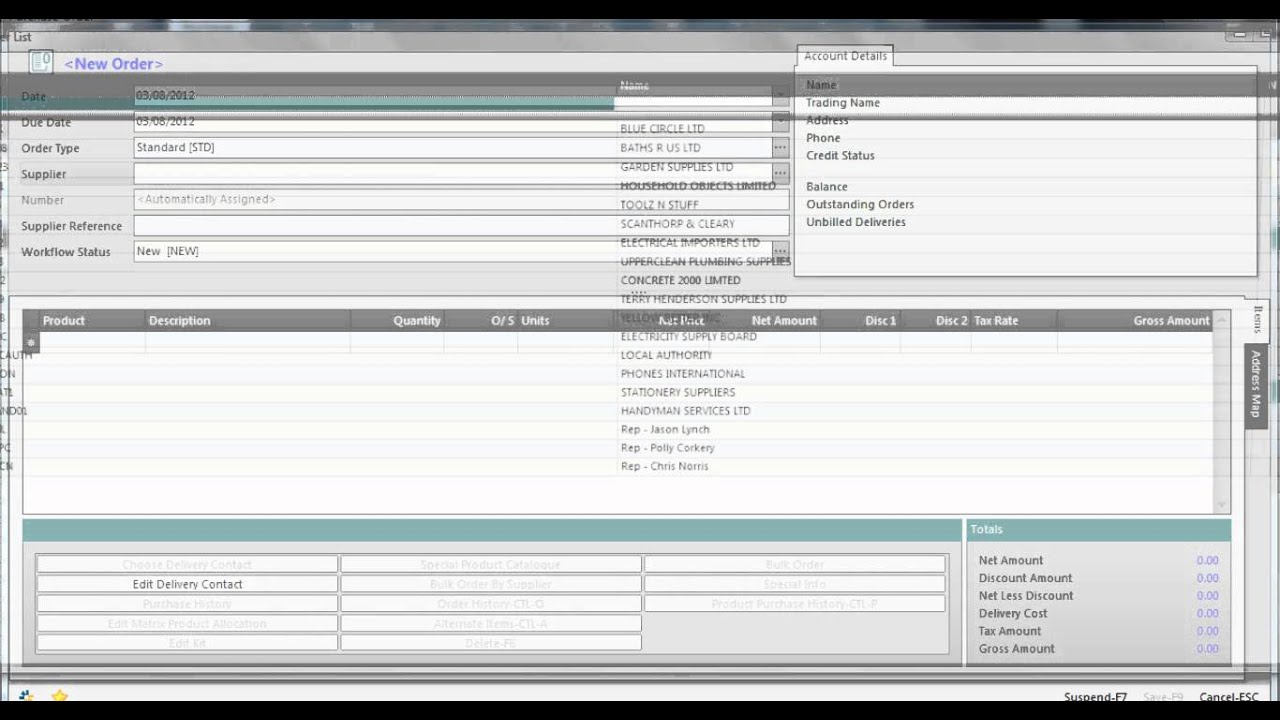Expand the Due Date dropdown arrow
This screenshot has width=1280, height=720.
coord(780,121)
